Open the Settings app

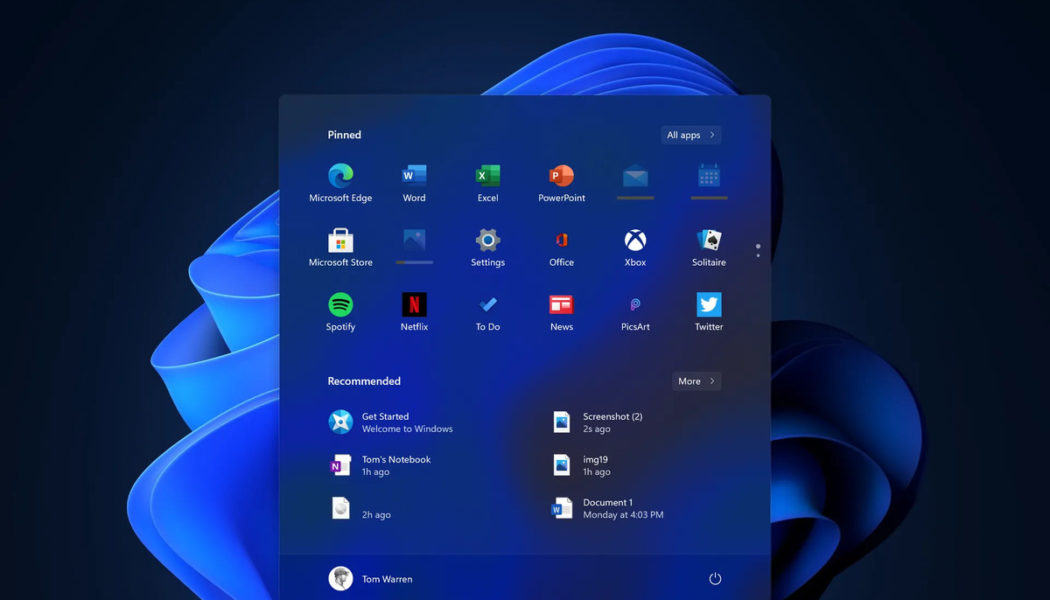click(x=487, y=245)
